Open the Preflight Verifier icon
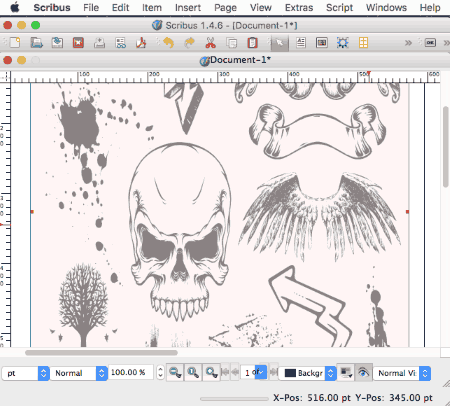Image resolution: width=450 pixels, height=406 pixels. tap(120, 43)
